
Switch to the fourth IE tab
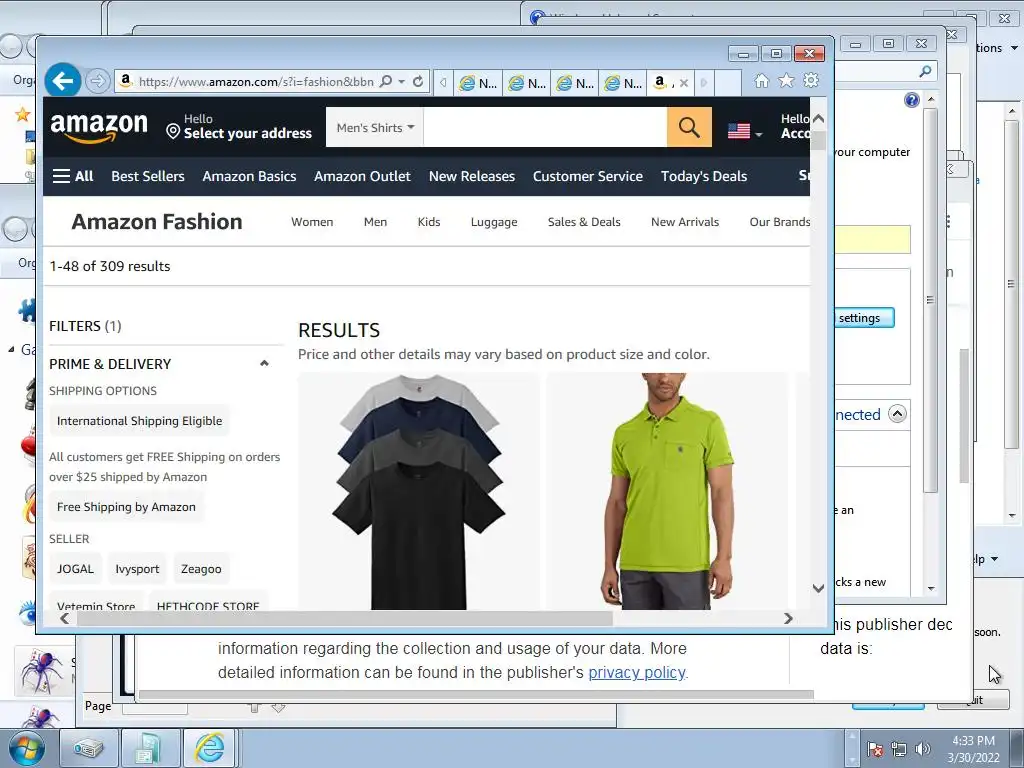pos(623,83)
